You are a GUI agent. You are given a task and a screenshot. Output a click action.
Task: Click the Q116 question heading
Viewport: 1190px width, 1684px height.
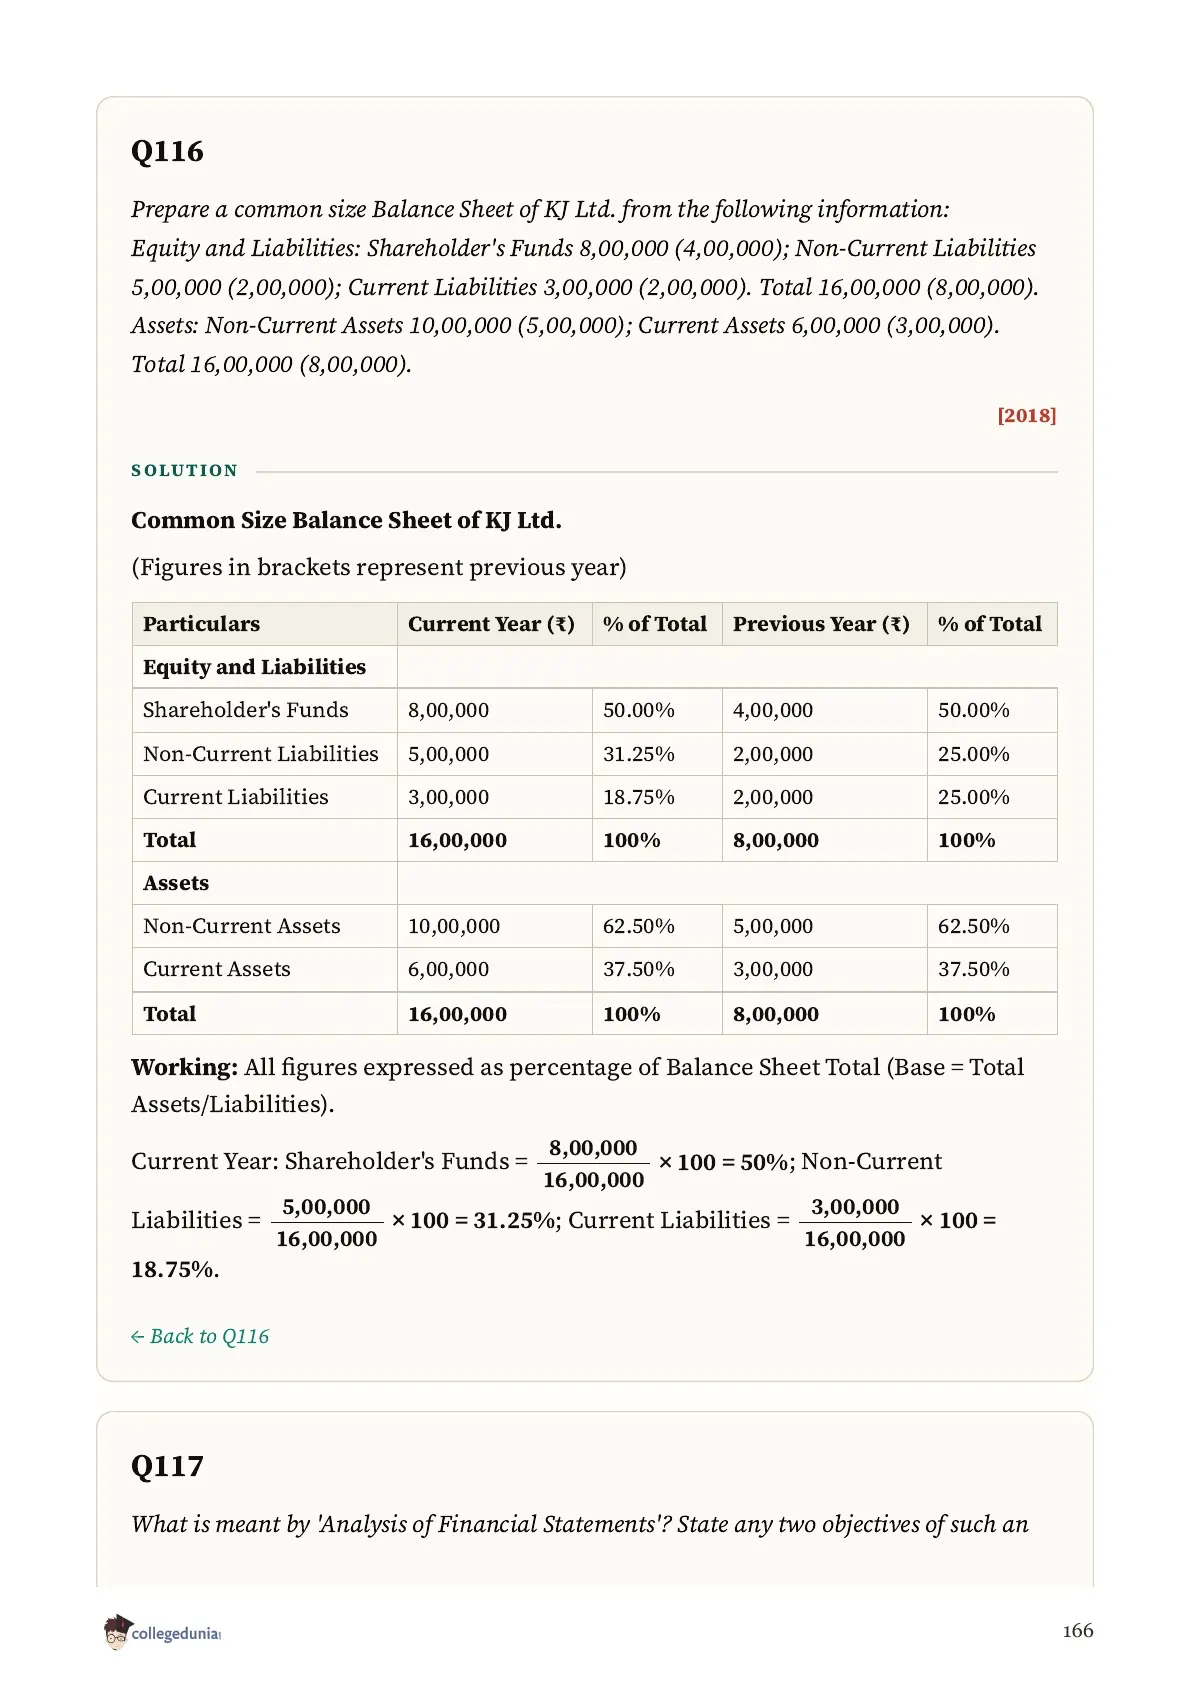coord(167,151)
